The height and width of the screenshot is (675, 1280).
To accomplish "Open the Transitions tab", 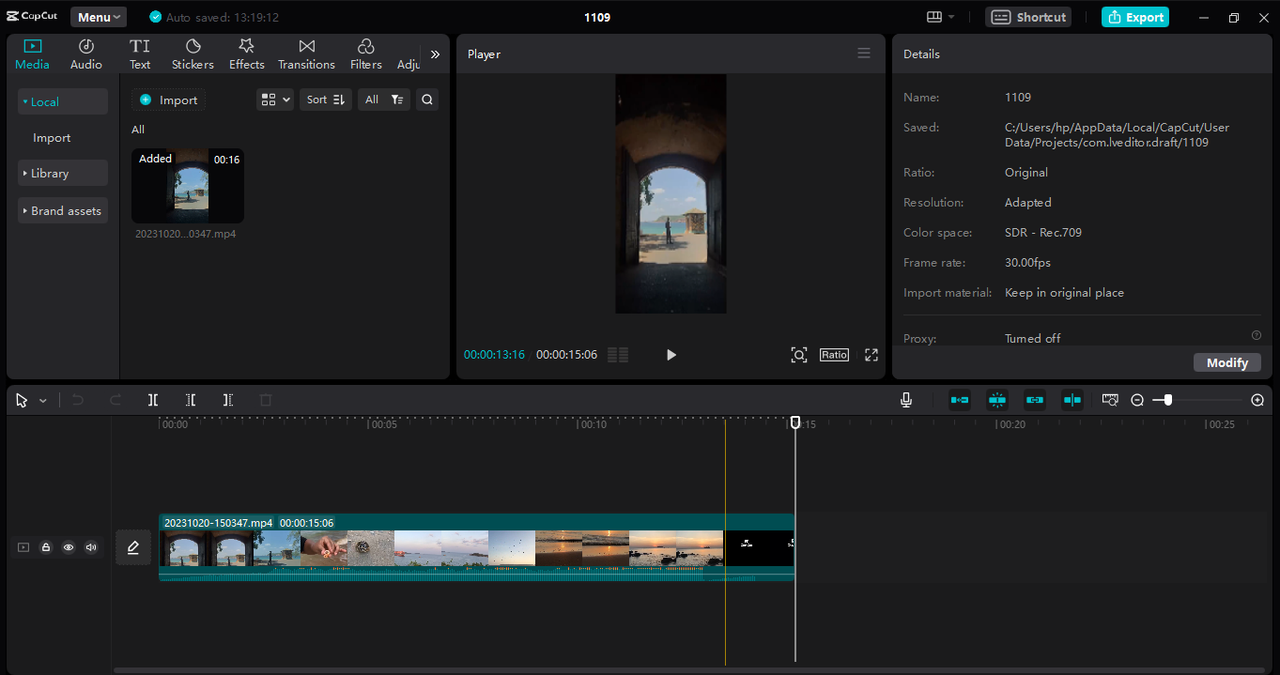I will 306,54.
